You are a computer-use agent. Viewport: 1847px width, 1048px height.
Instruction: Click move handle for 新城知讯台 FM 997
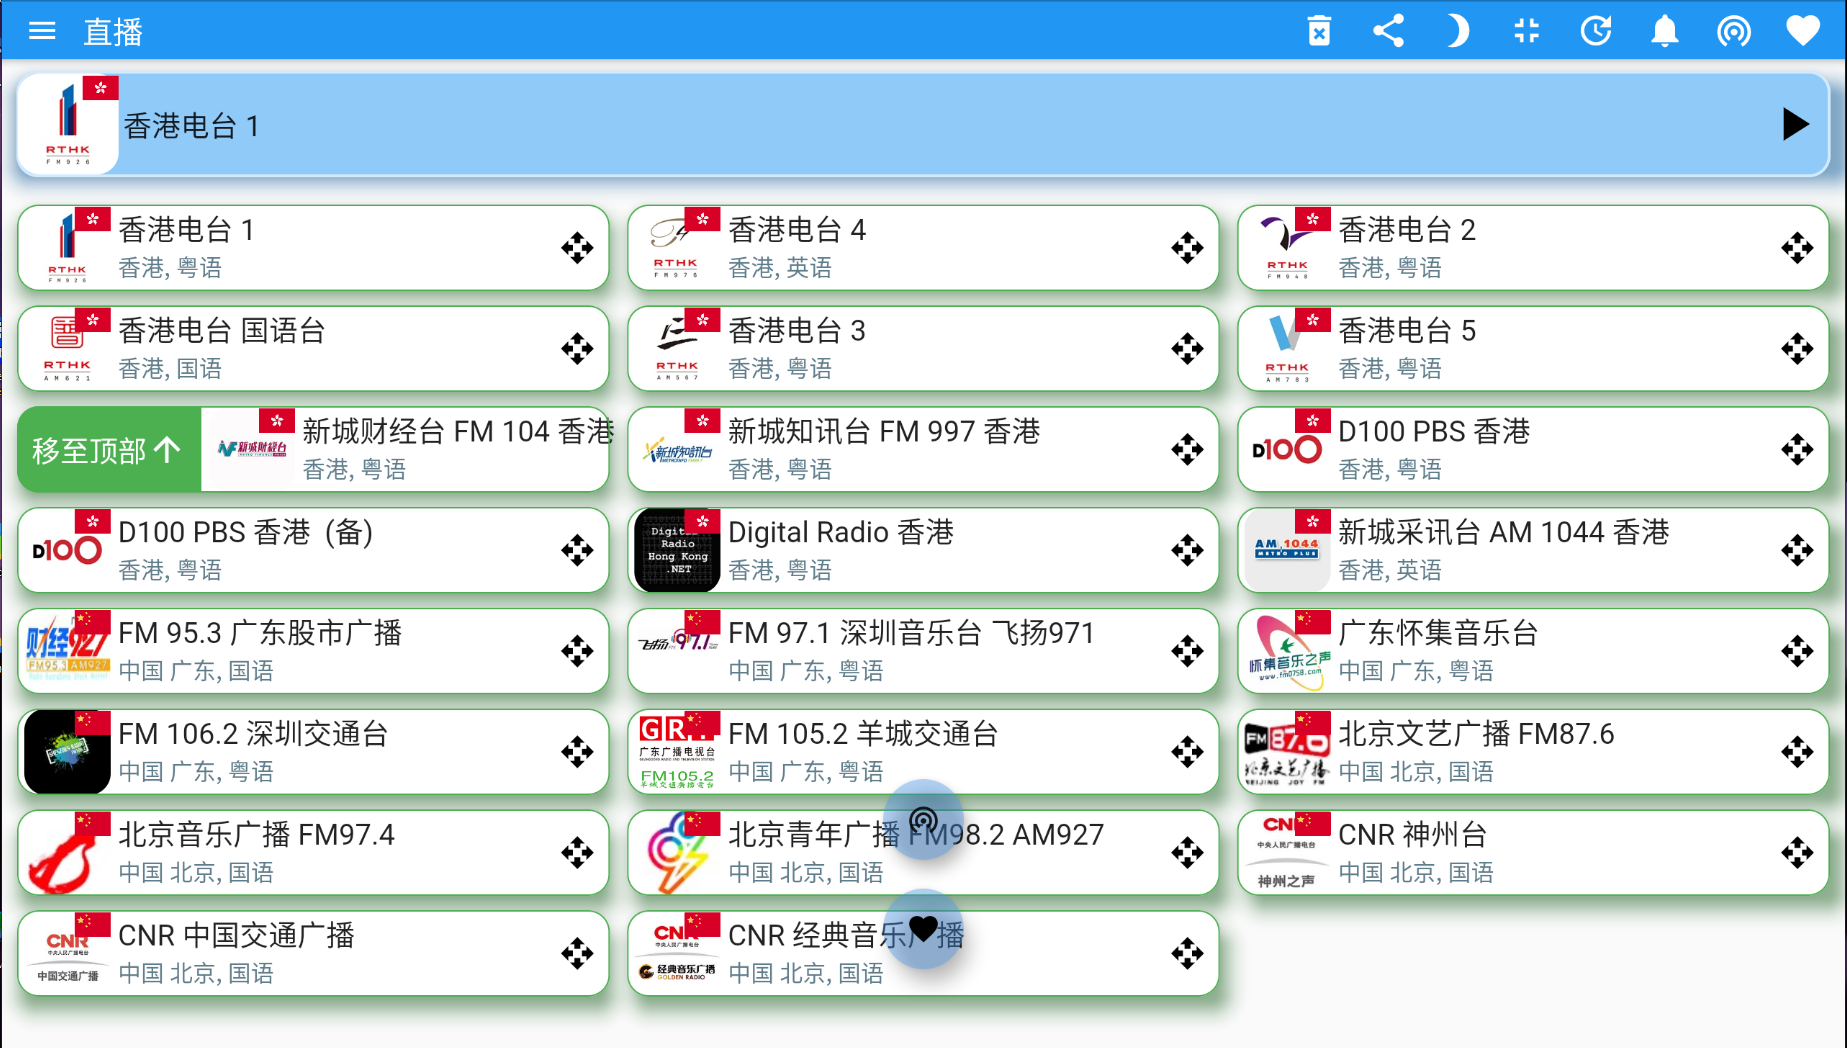coord(1187,450)
